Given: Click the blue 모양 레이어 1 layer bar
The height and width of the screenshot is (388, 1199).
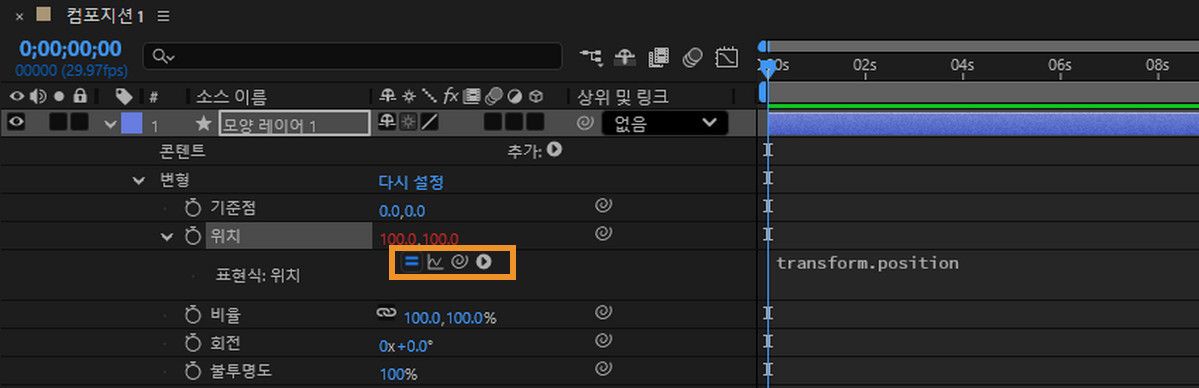Looking at the screenshot, I should point(983,123).
